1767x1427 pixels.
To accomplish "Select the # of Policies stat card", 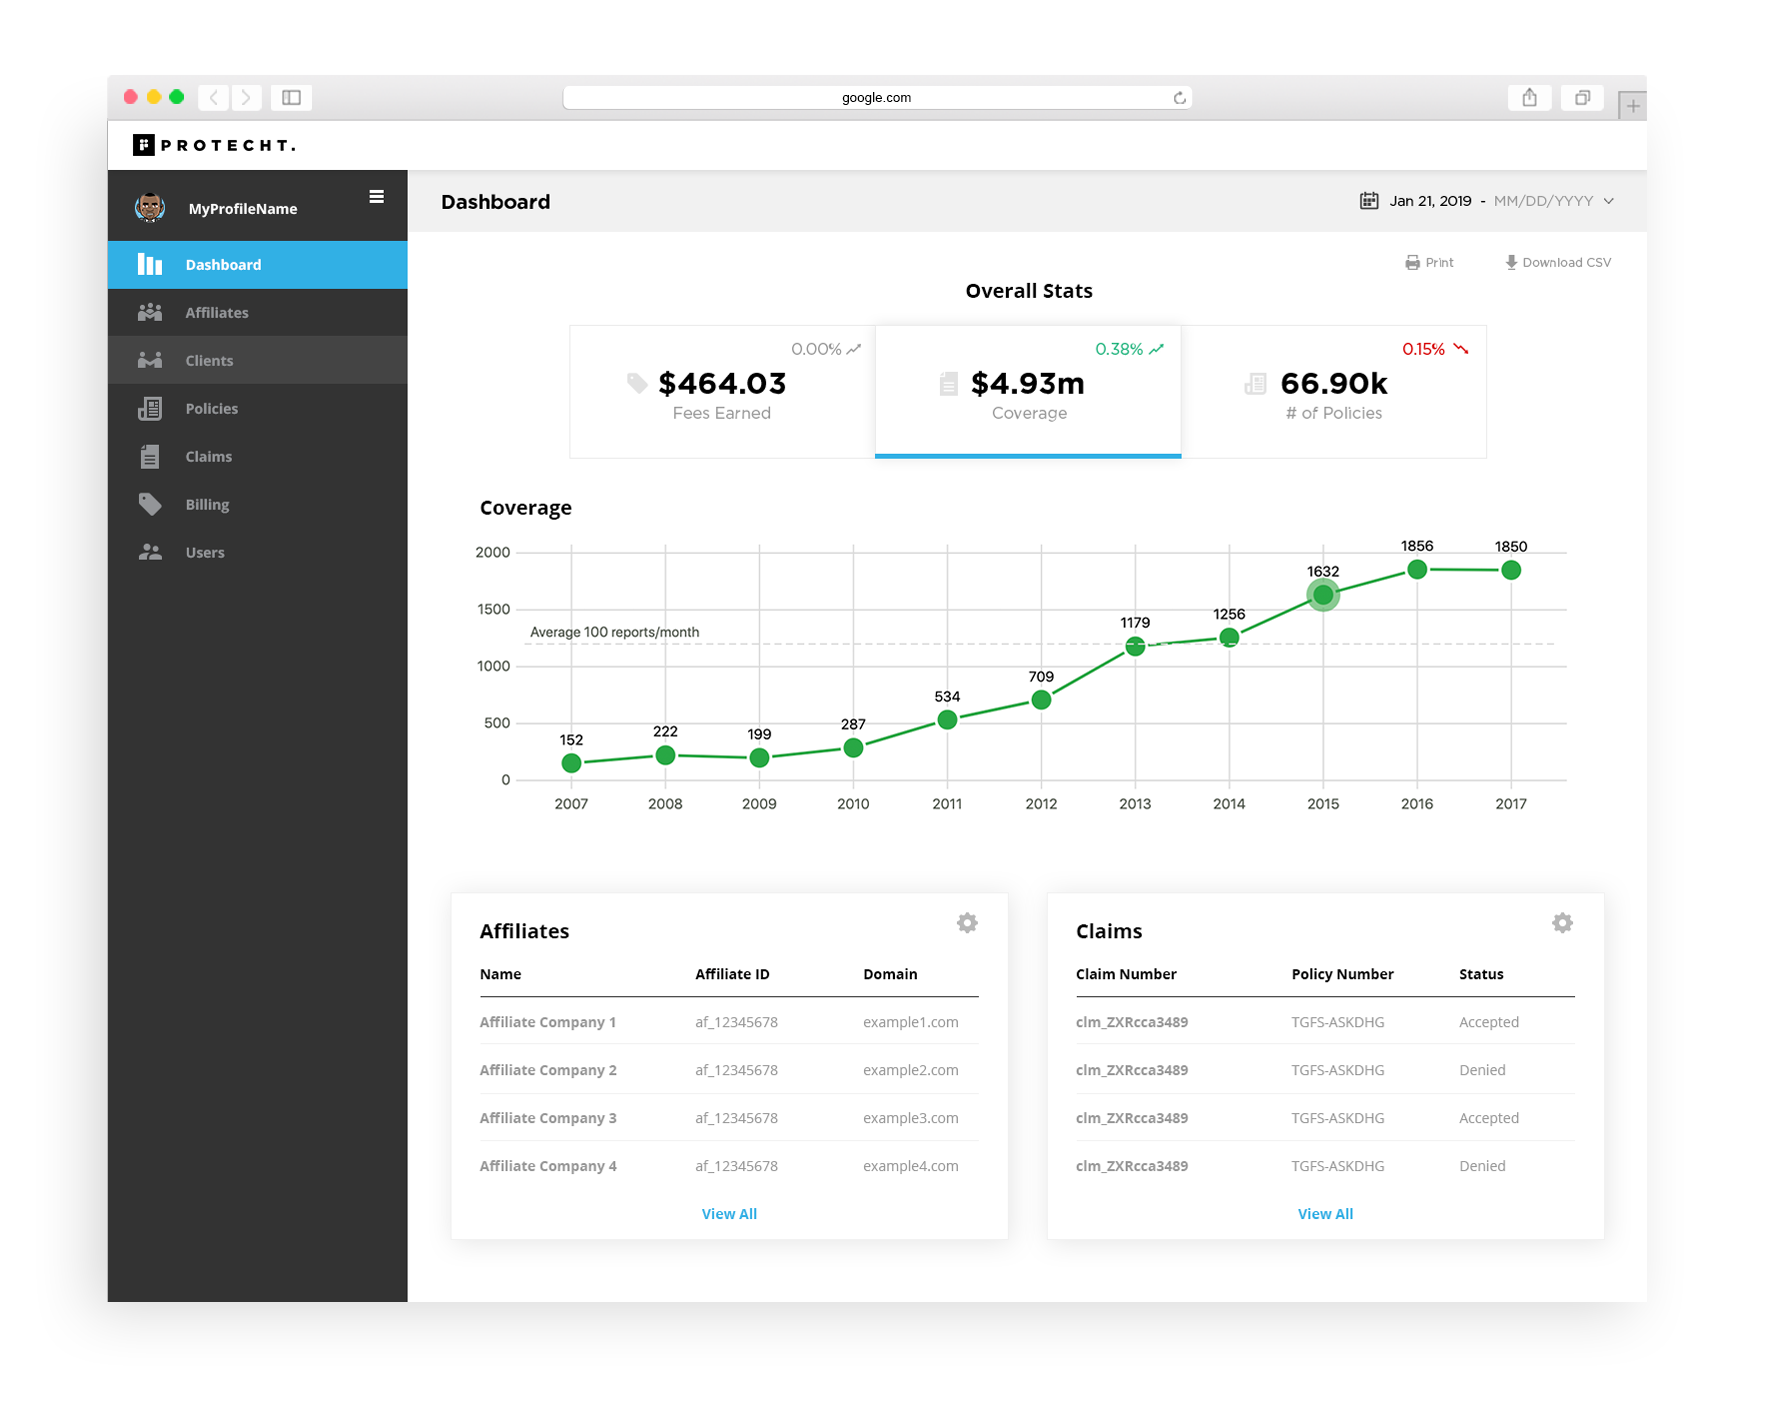I will [x=1333, y=392].
